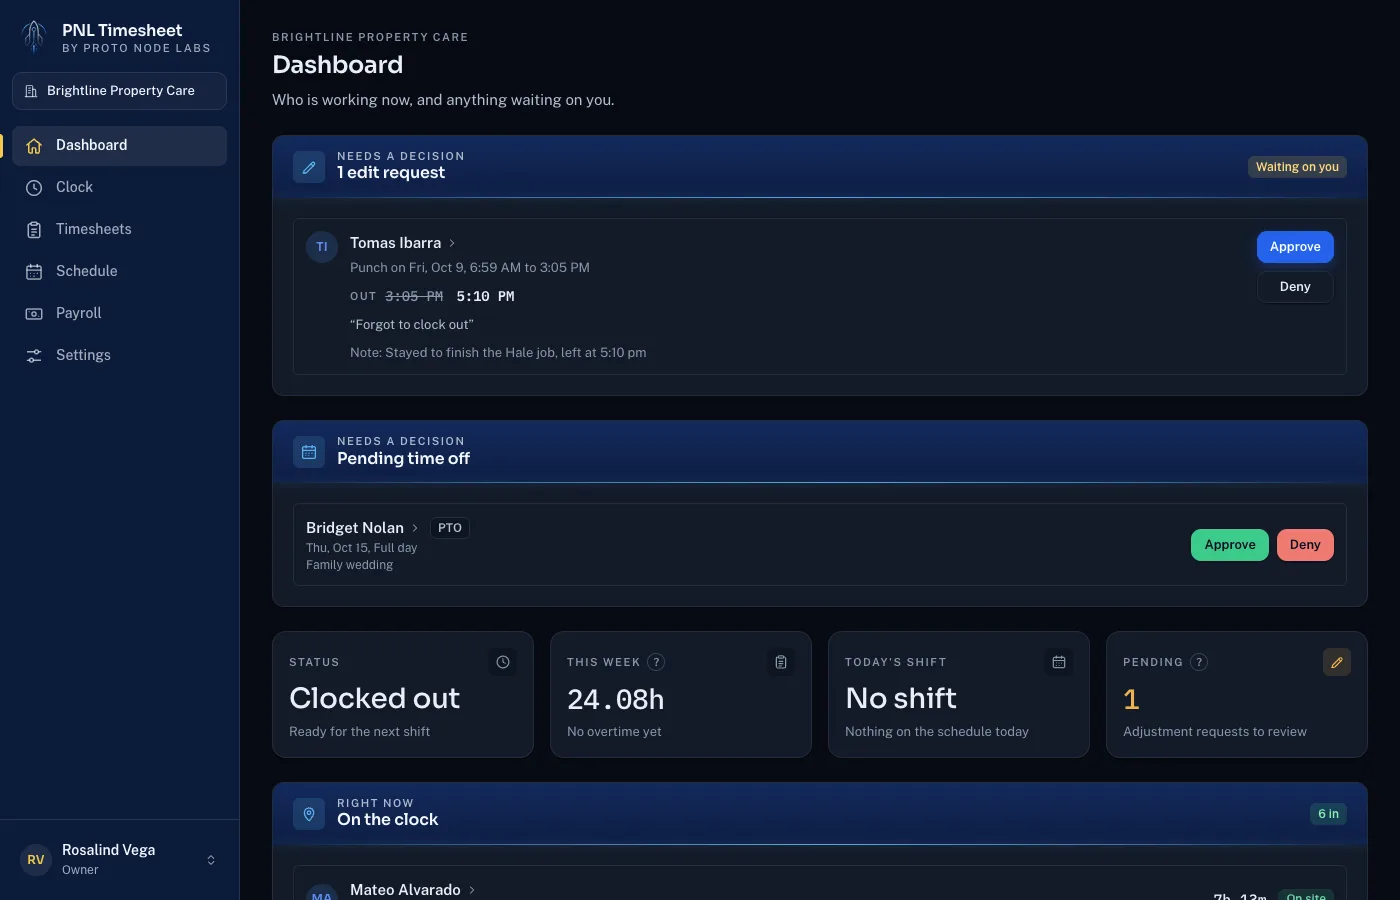Click the help icon next to Pending

click(1199, 662)
